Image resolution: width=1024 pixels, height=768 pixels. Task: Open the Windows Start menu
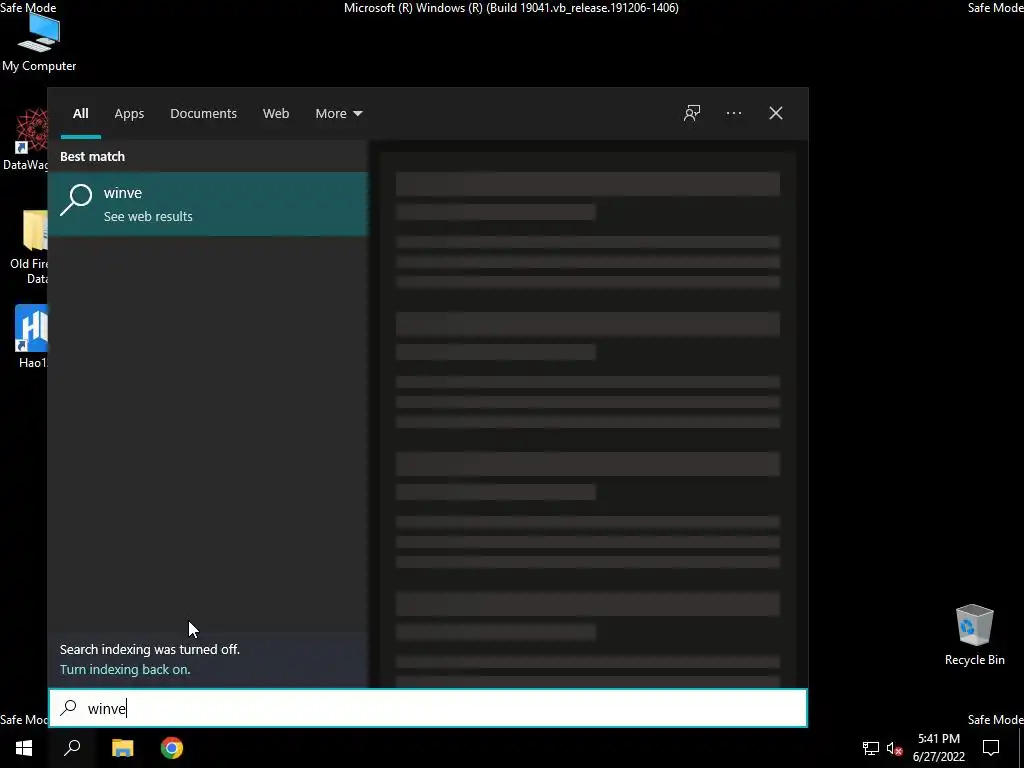coord(24,748)
